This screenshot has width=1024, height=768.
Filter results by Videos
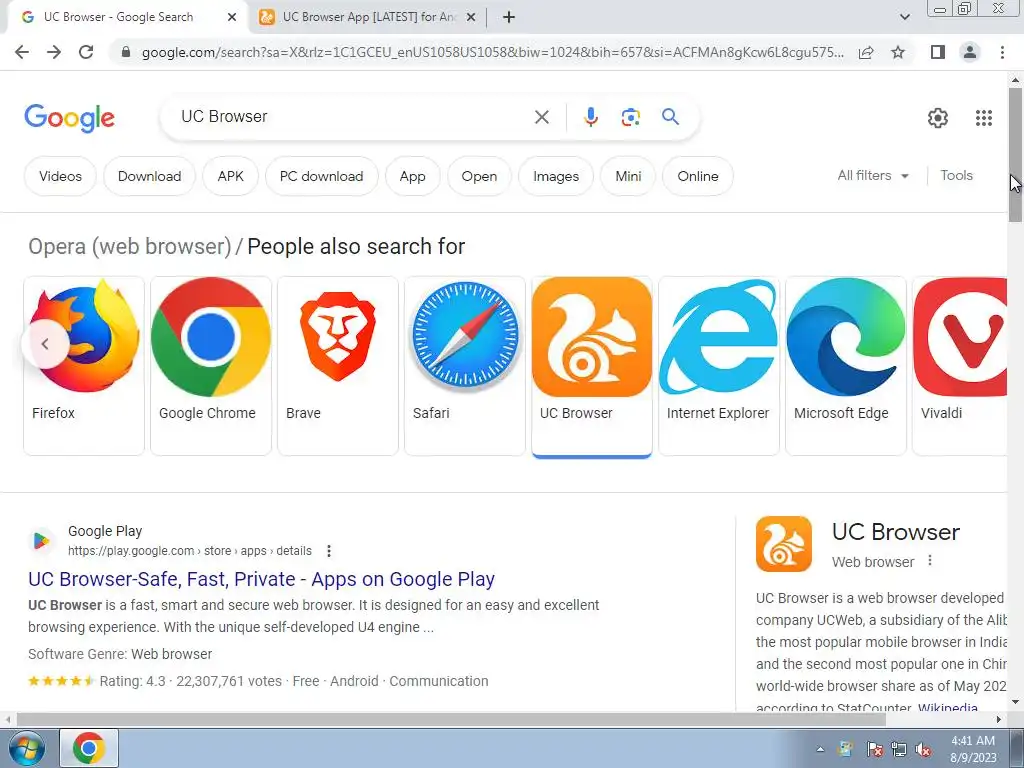(x=60, y=176)
